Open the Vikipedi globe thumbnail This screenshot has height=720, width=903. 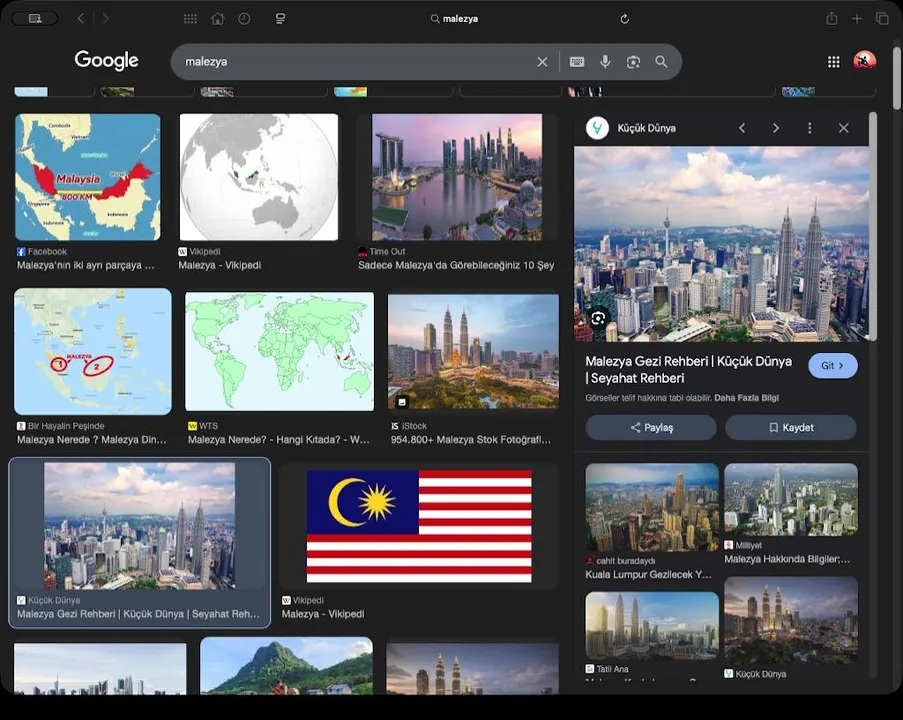[x=259, y=177]
